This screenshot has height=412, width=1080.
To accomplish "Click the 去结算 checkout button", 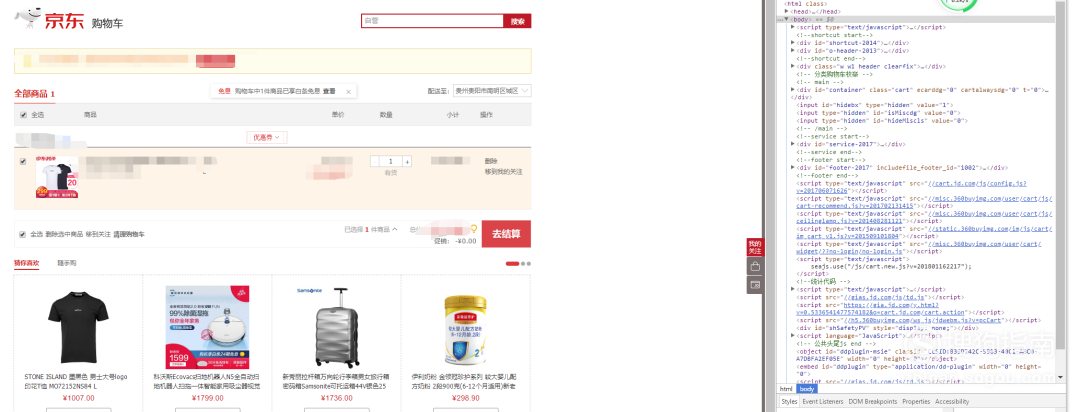I will point(506,234).
